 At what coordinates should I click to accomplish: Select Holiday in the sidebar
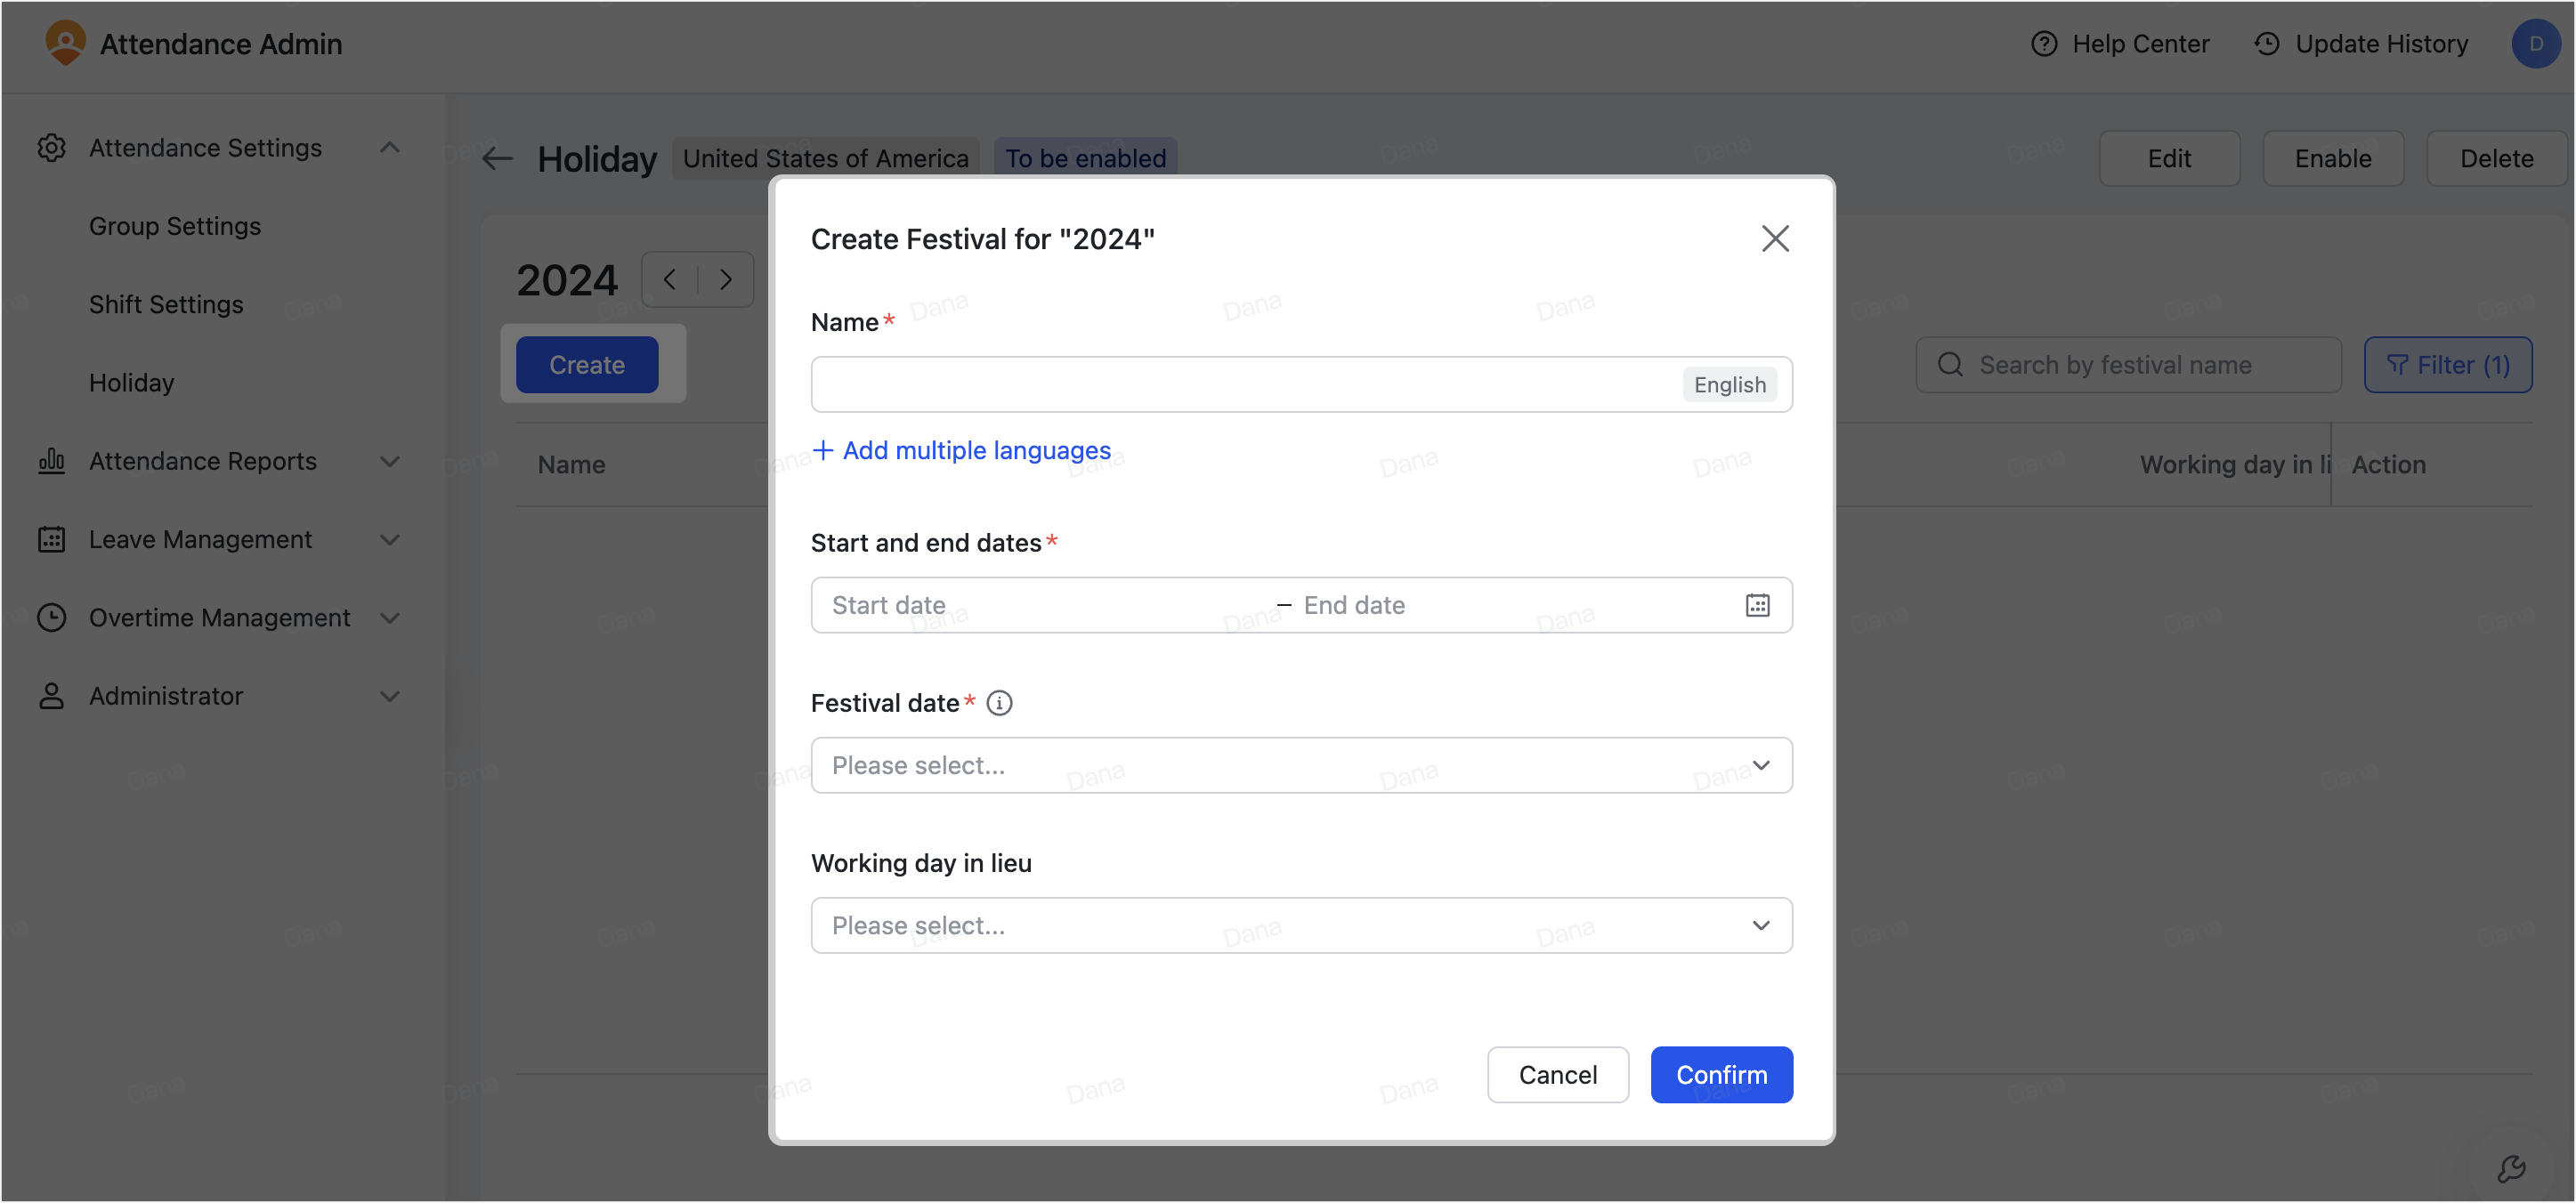click(132, 382)
